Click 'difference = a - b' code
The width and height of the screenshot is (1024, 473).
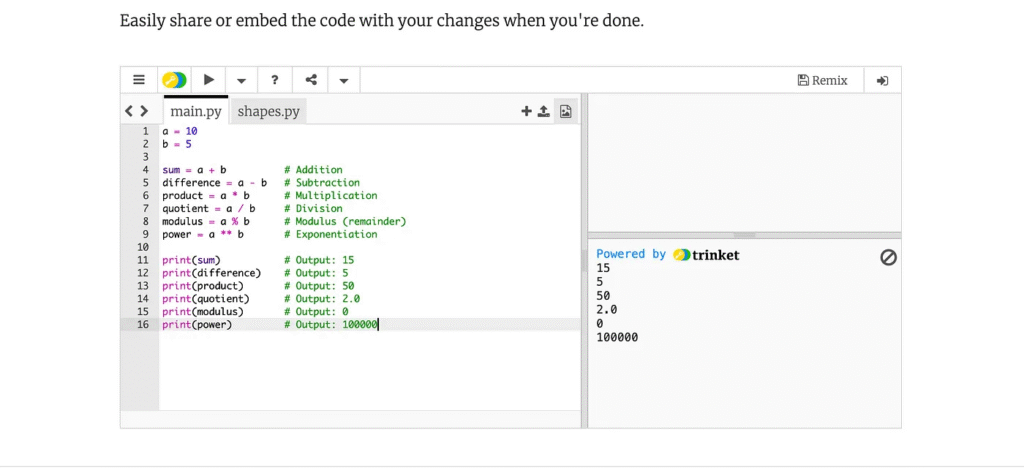214,182
